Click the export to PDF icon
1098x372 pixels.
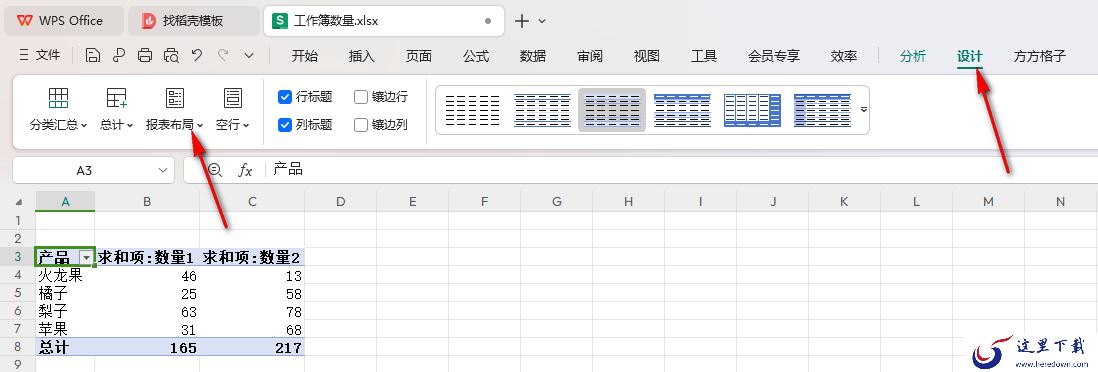coord(119,55)
